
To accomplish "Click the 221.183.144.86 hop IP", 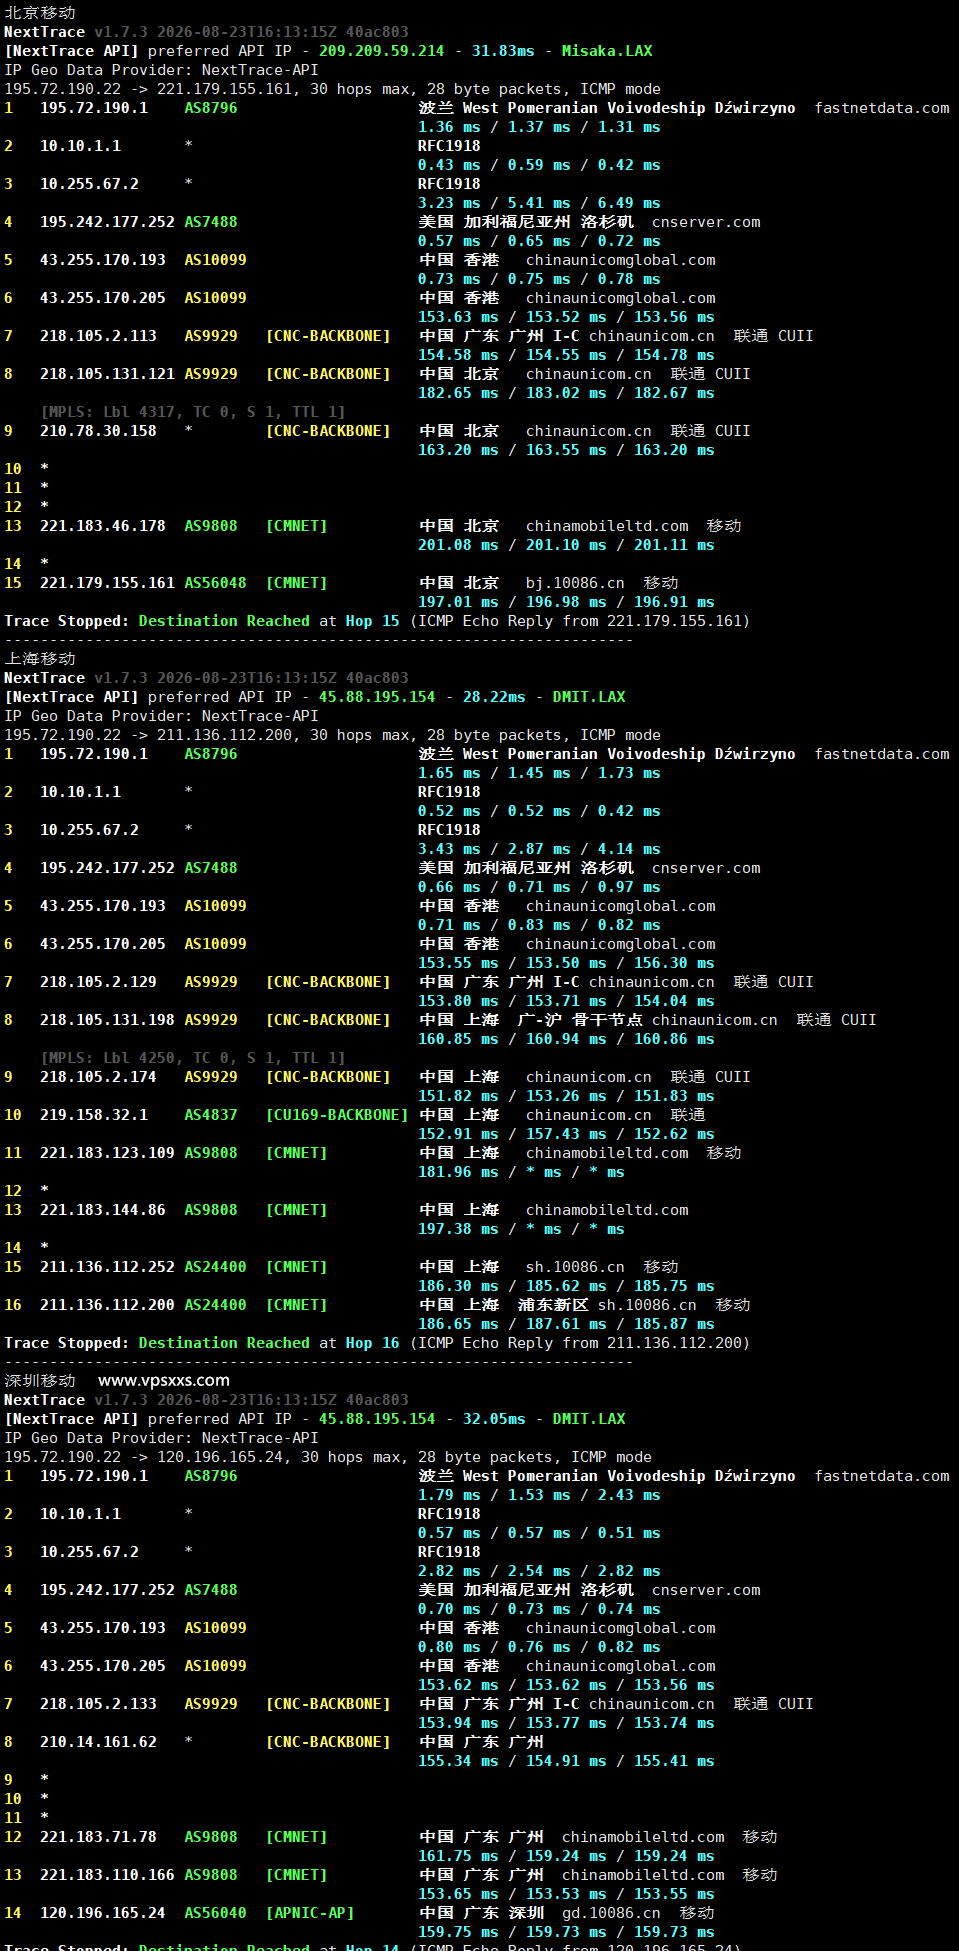I will point(103,1210).
